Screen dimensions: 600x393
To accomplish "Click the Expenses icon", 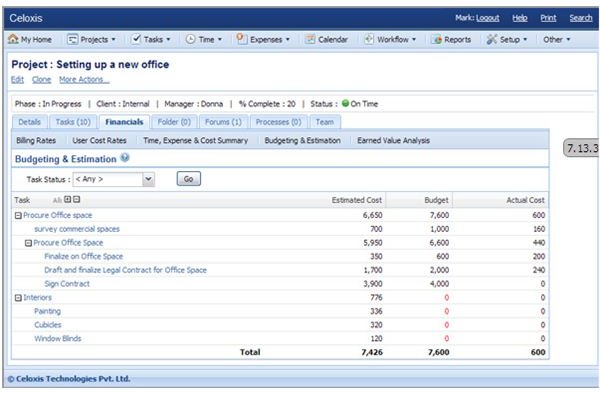I will tap(241, 39).
